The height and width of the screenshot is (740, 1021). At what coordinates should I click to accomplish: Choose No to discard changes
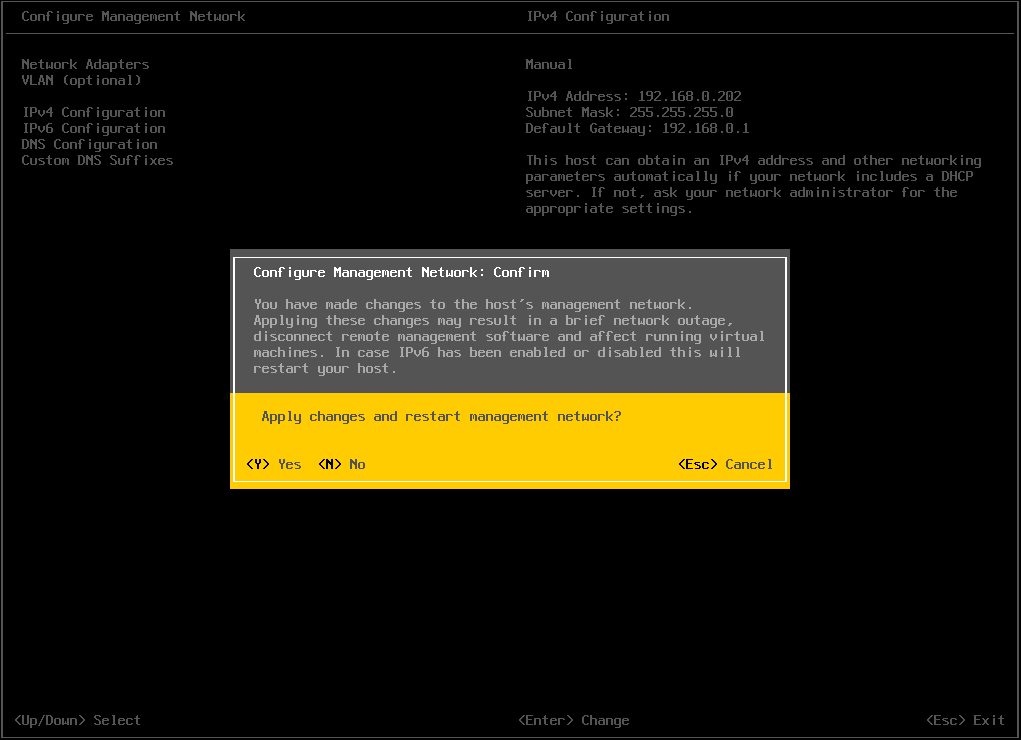[x=342, y=464]
